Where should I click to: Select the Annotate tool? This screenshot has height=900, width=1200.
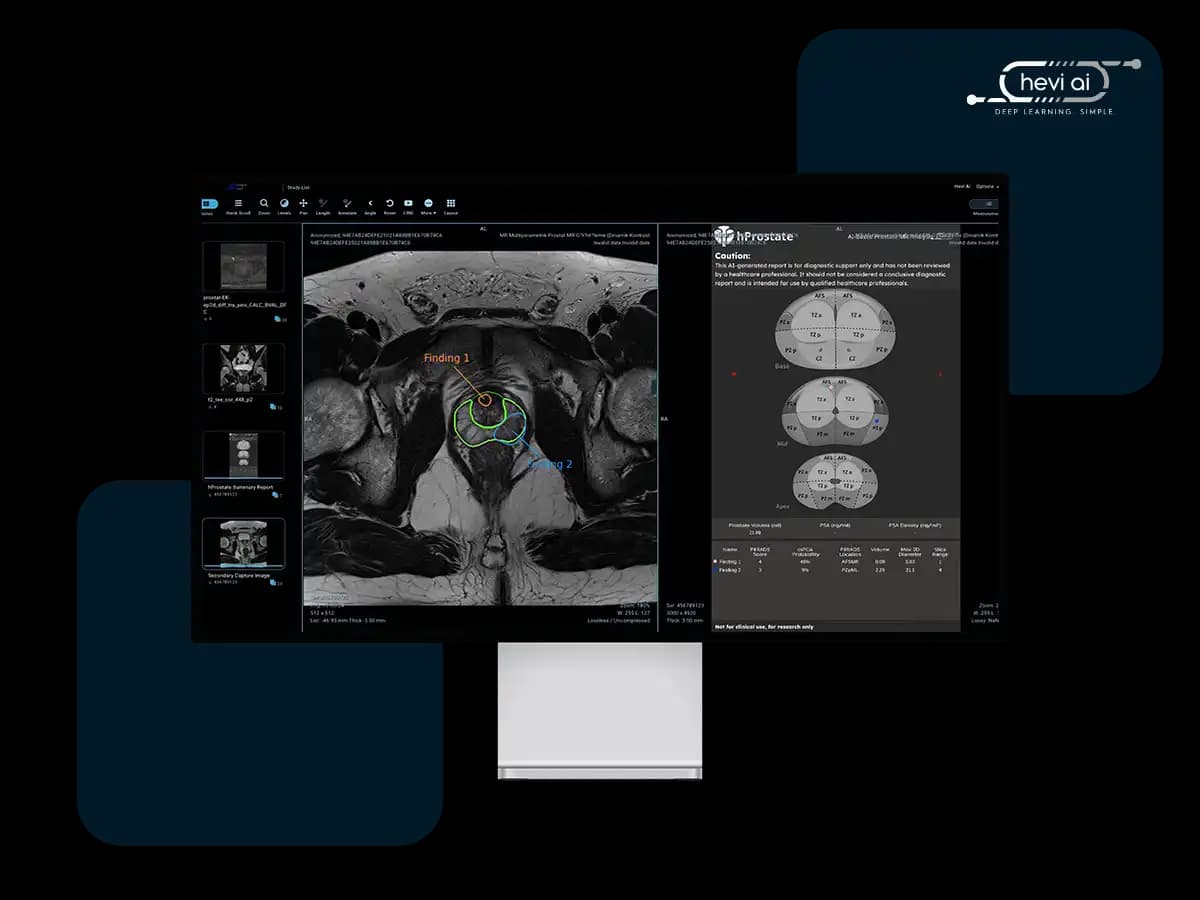coord(347,206)
